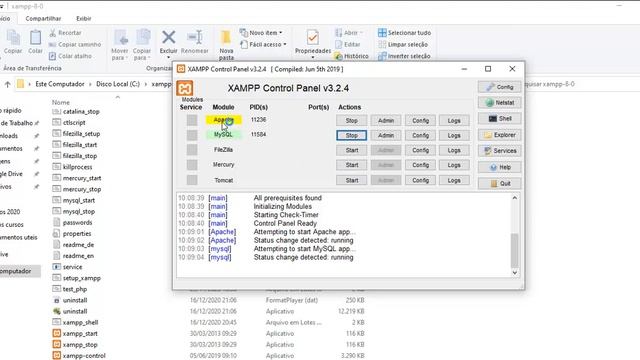Screen dimensions: 640x360
Task: Click the XAMPP log scrollbar thumb
Action: coord(515,250)
